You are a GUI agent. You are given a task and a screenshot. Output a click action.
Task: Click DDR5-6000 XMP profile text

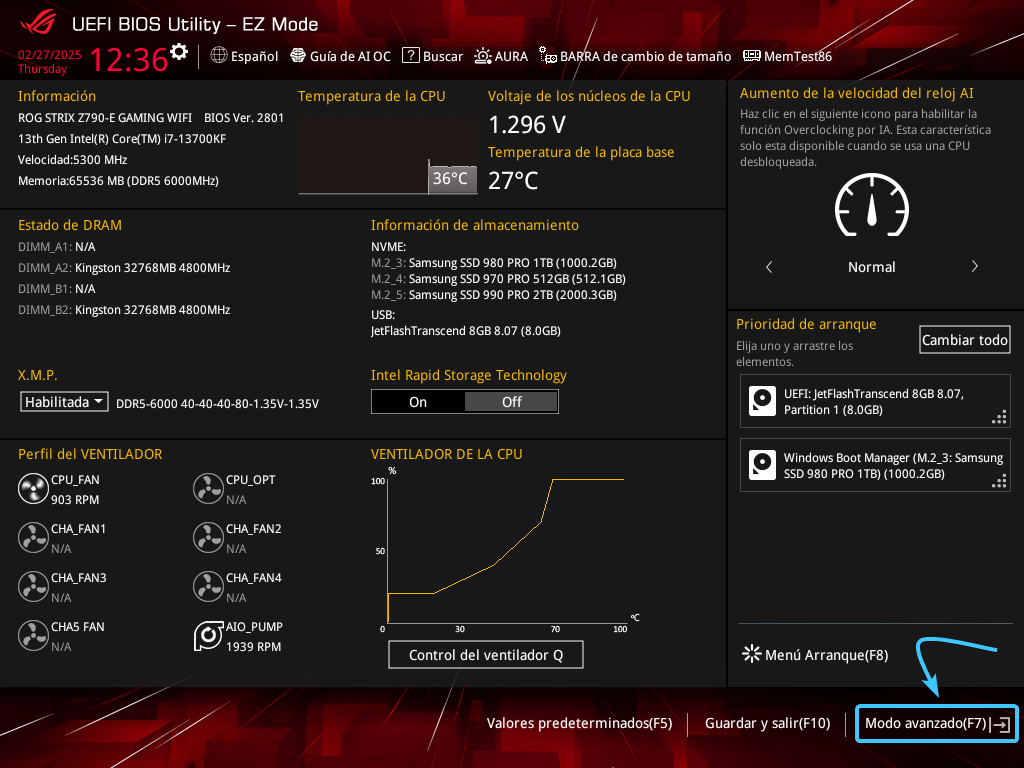pyautogui.click(x=217, y=404)
